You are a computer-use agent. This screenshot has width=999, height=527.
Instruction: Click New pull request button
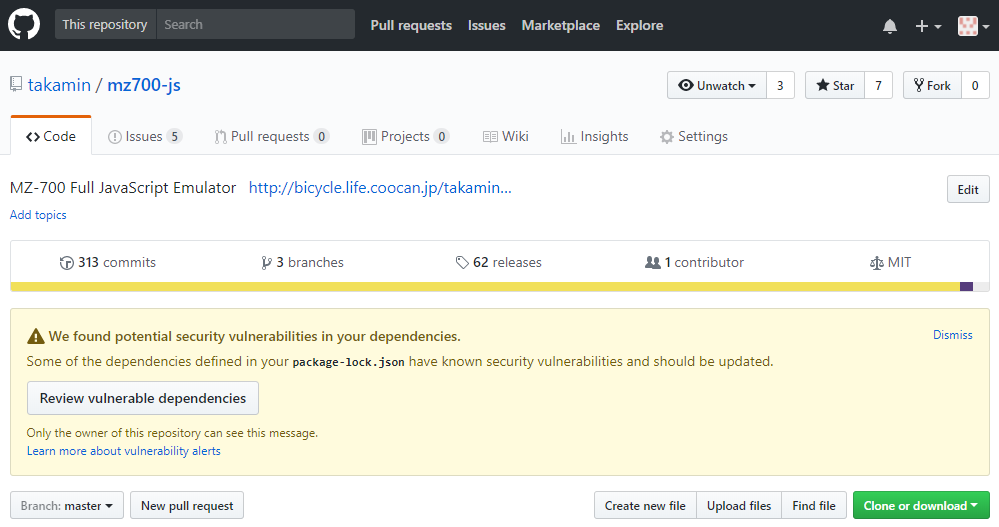[187, 505]
